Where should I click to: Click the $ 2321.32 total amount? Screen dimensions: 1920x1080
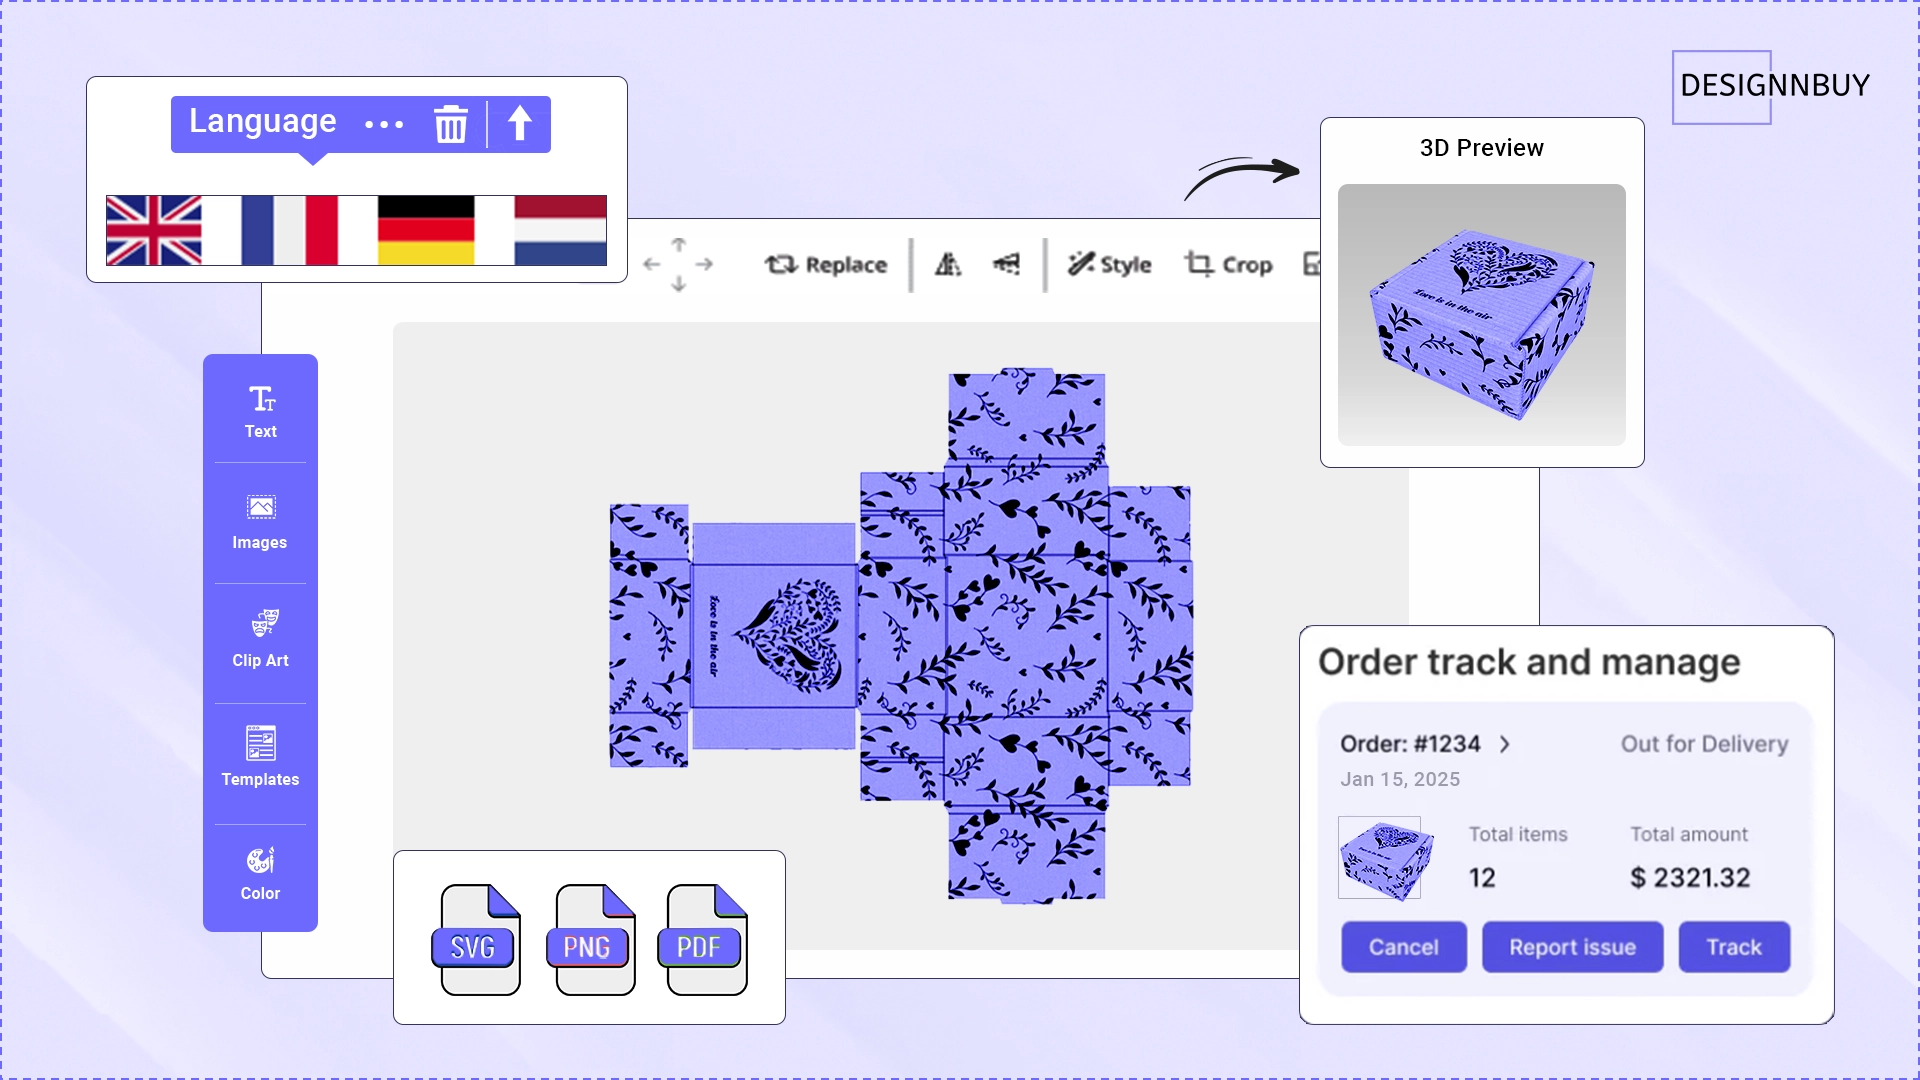[1690, 878]
